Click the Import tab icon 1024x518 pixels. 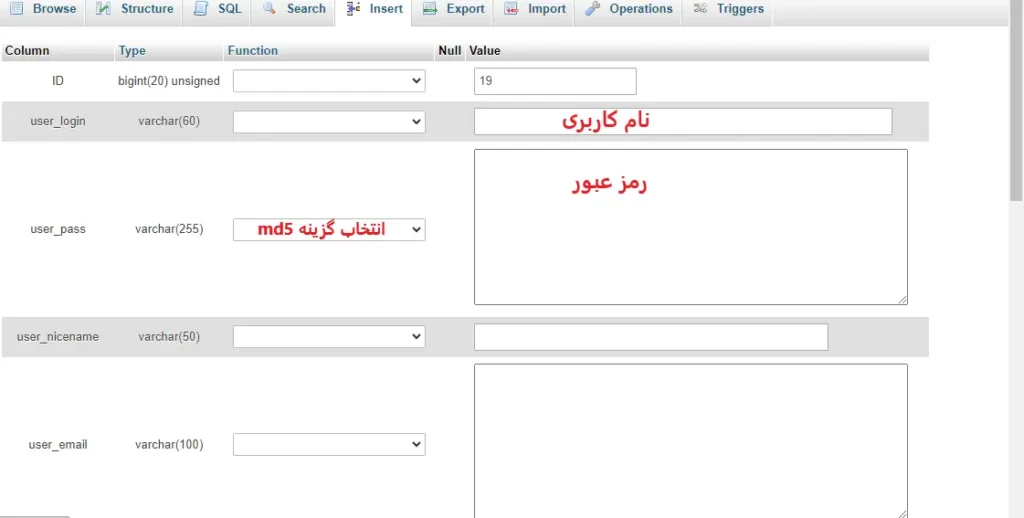pyautogui.click(x=511, y=9)
